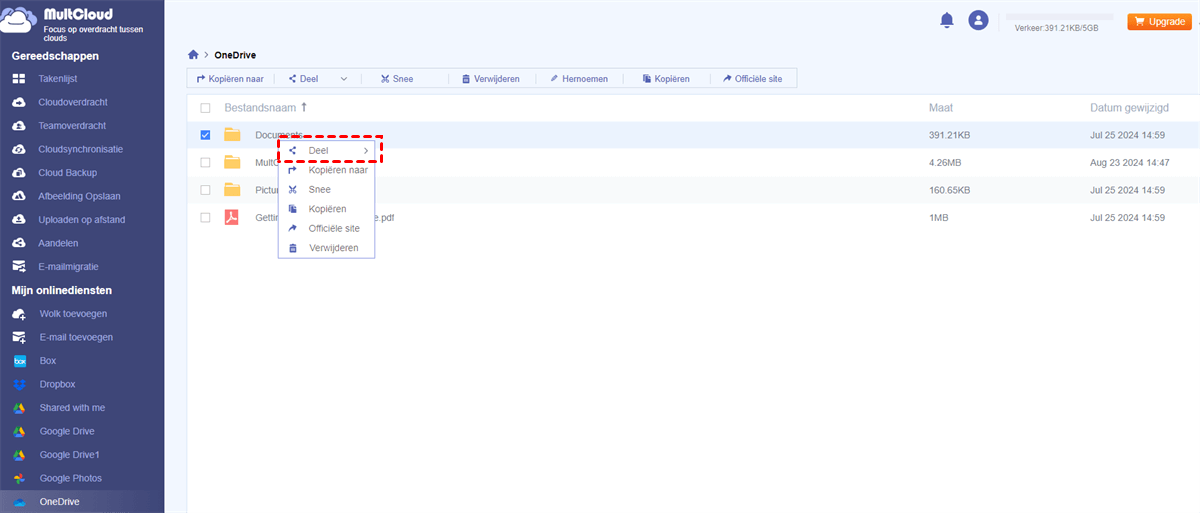Select the Afbeelding Opslaan icon
1200x513 pixels.
click(x=19, y=196)
